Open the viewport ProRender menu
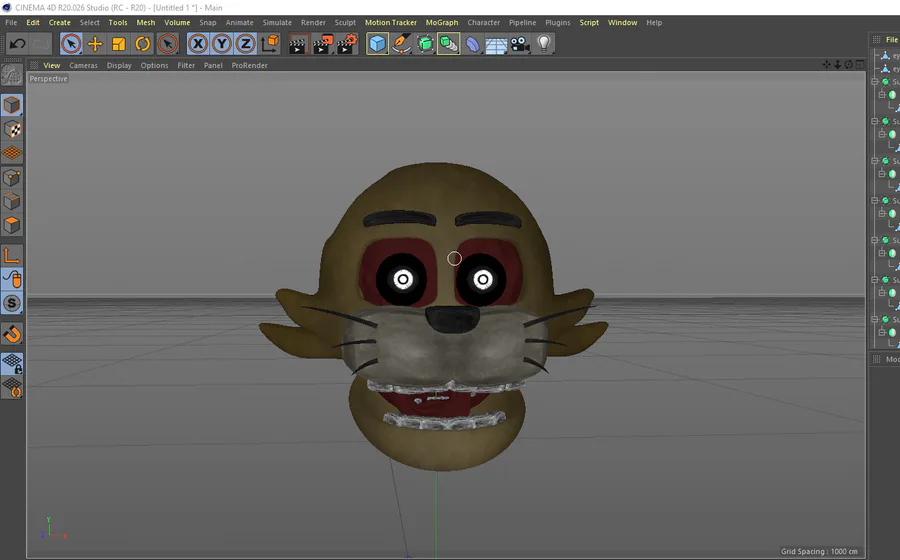Viewport: 900px width, 560px height. pos(250,65)
